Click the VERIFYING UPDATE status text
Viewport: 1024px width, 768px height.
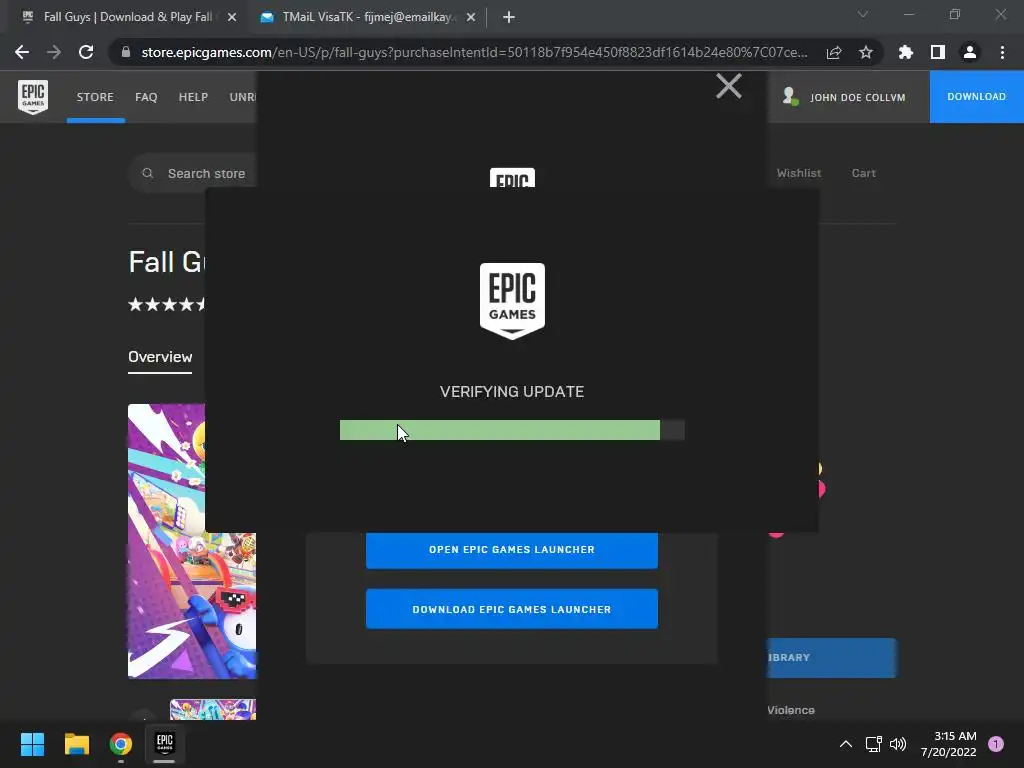[512, 392]
